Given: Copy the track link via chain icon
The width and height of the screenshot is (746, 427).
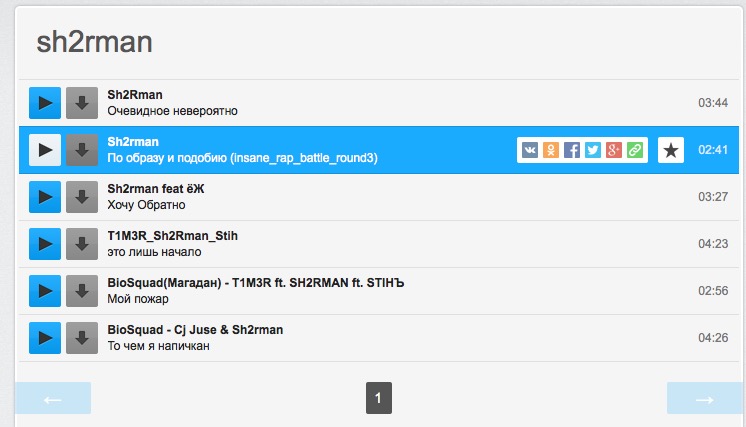Looking at the screenshot, I should pos(635,150).
